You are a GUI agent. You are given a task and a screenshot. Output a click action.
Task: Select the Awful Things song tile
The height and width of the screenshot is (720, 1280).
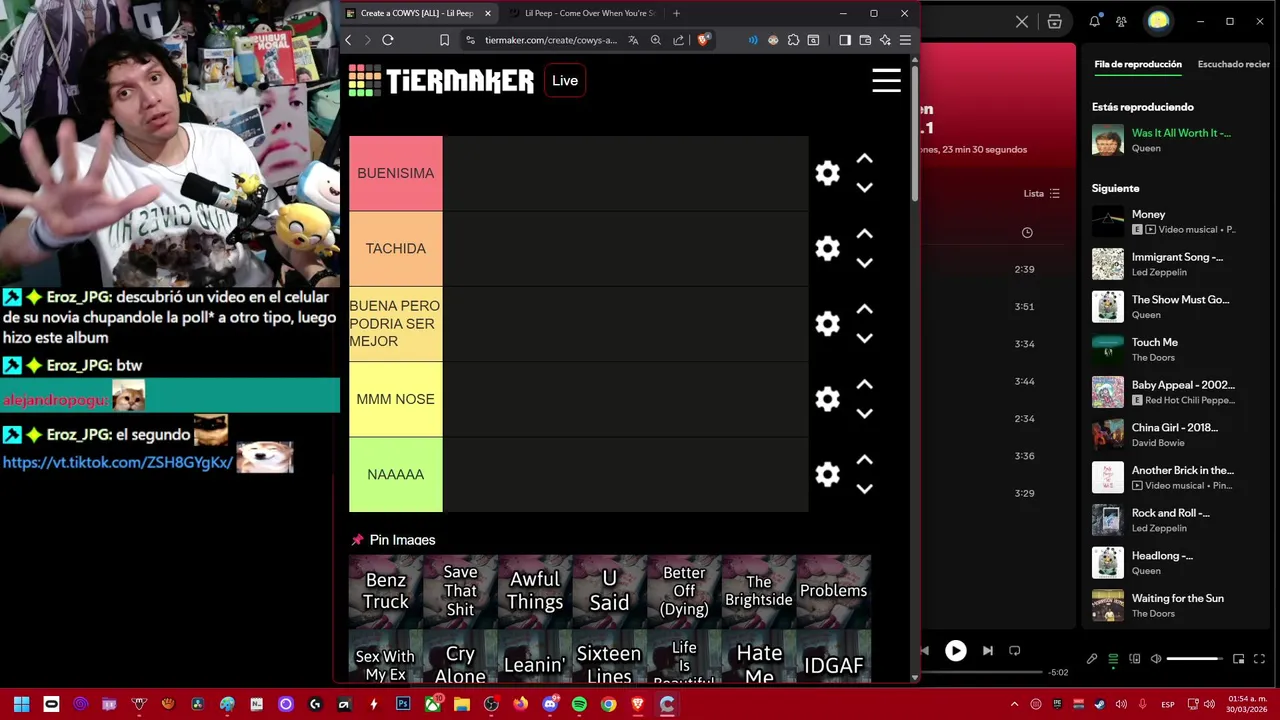(535, 590)
